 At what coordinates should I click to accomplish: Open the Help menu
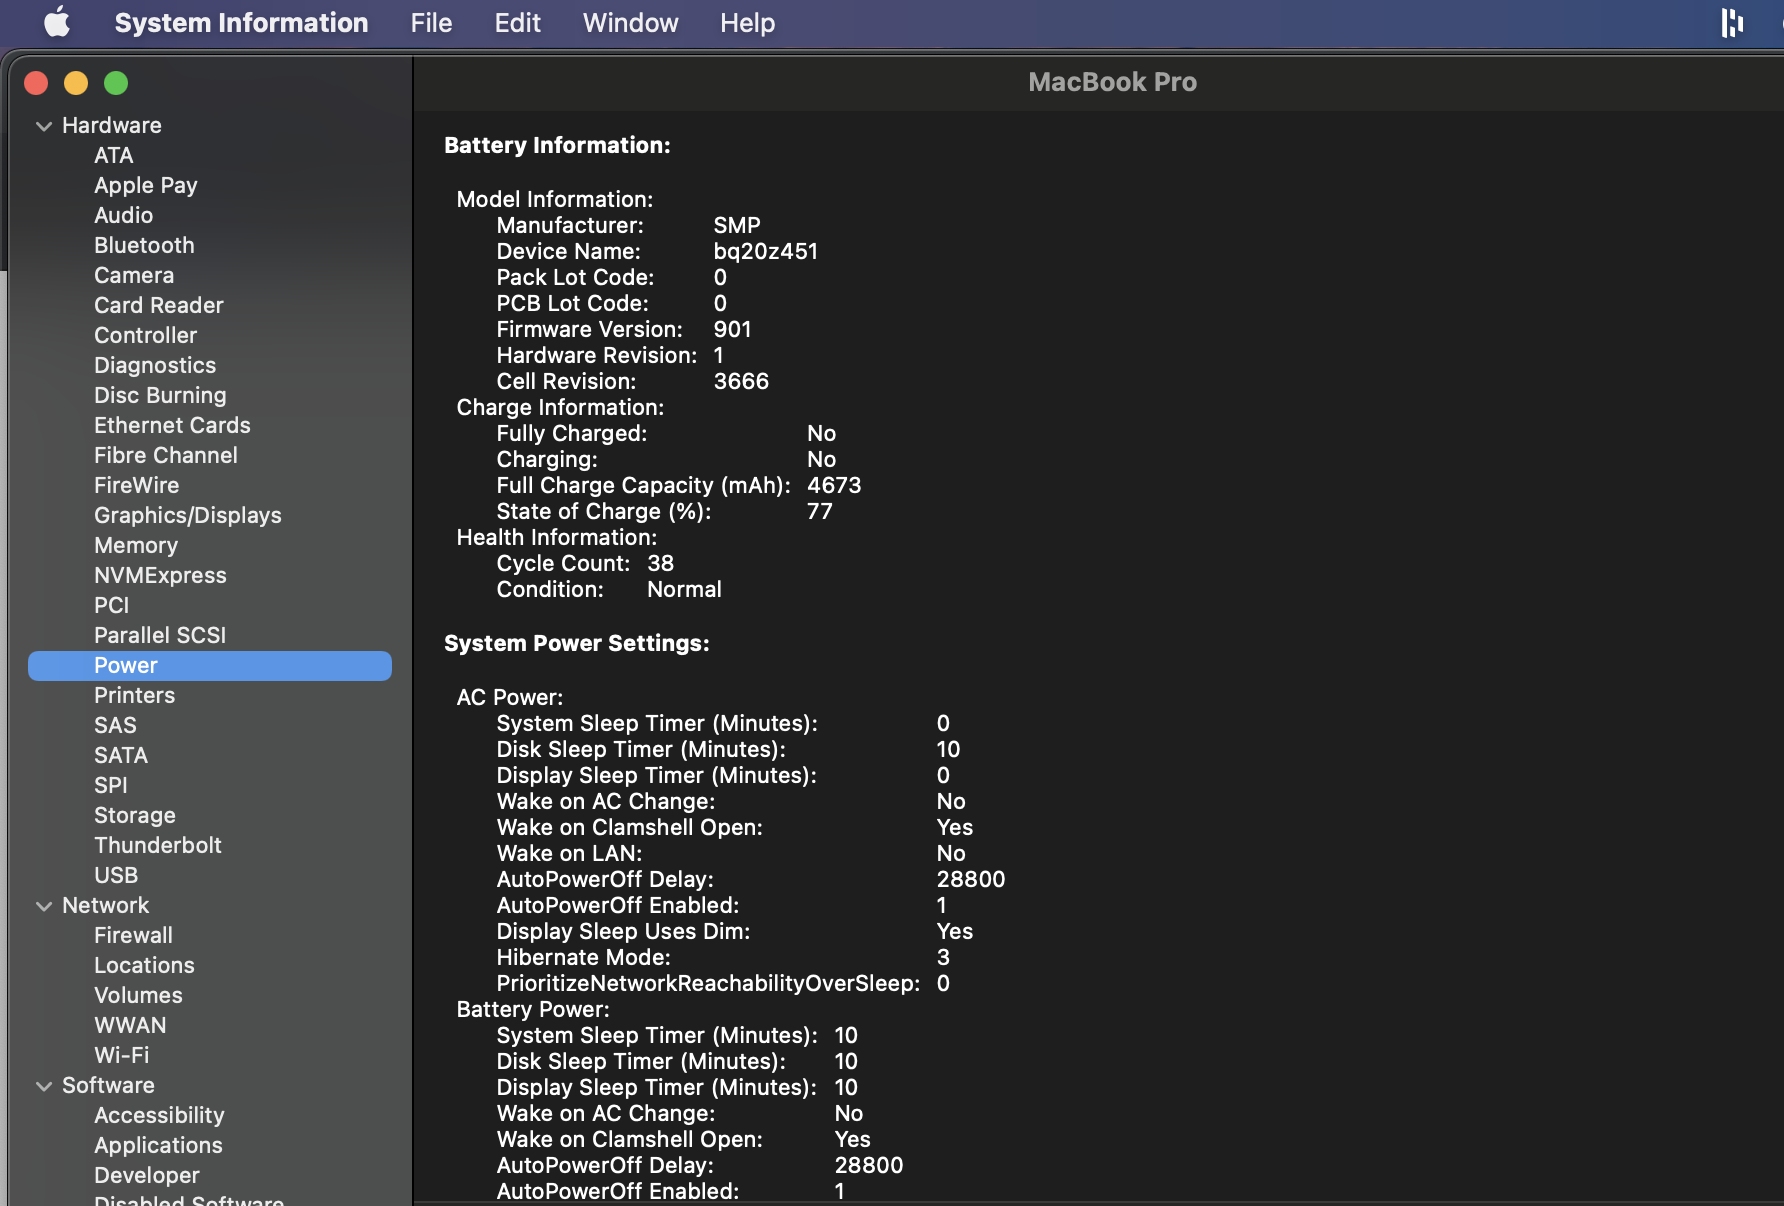coord(747,22)
